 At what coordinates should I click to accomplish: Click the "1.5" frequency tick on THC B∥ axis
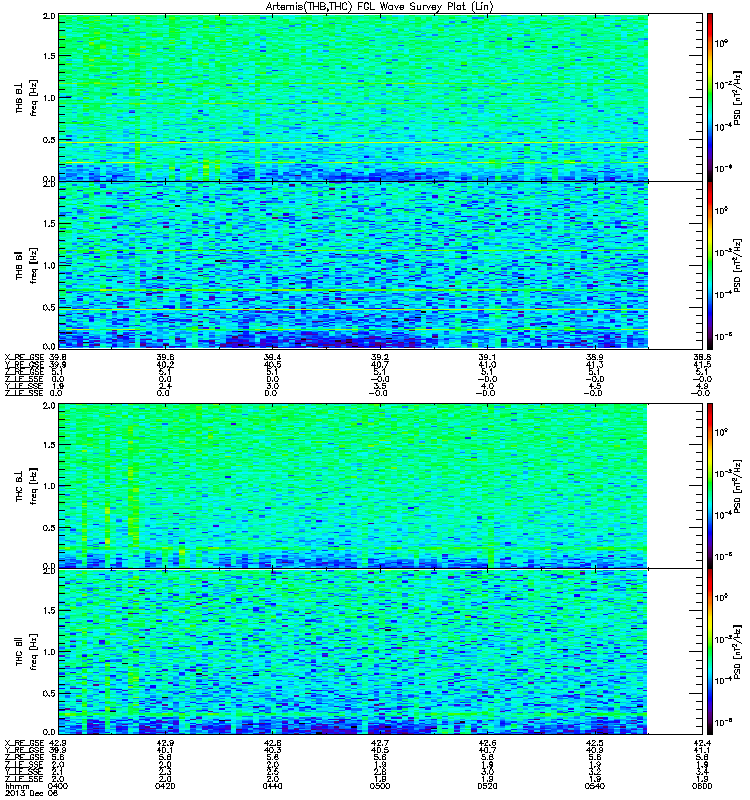[49, 610]
